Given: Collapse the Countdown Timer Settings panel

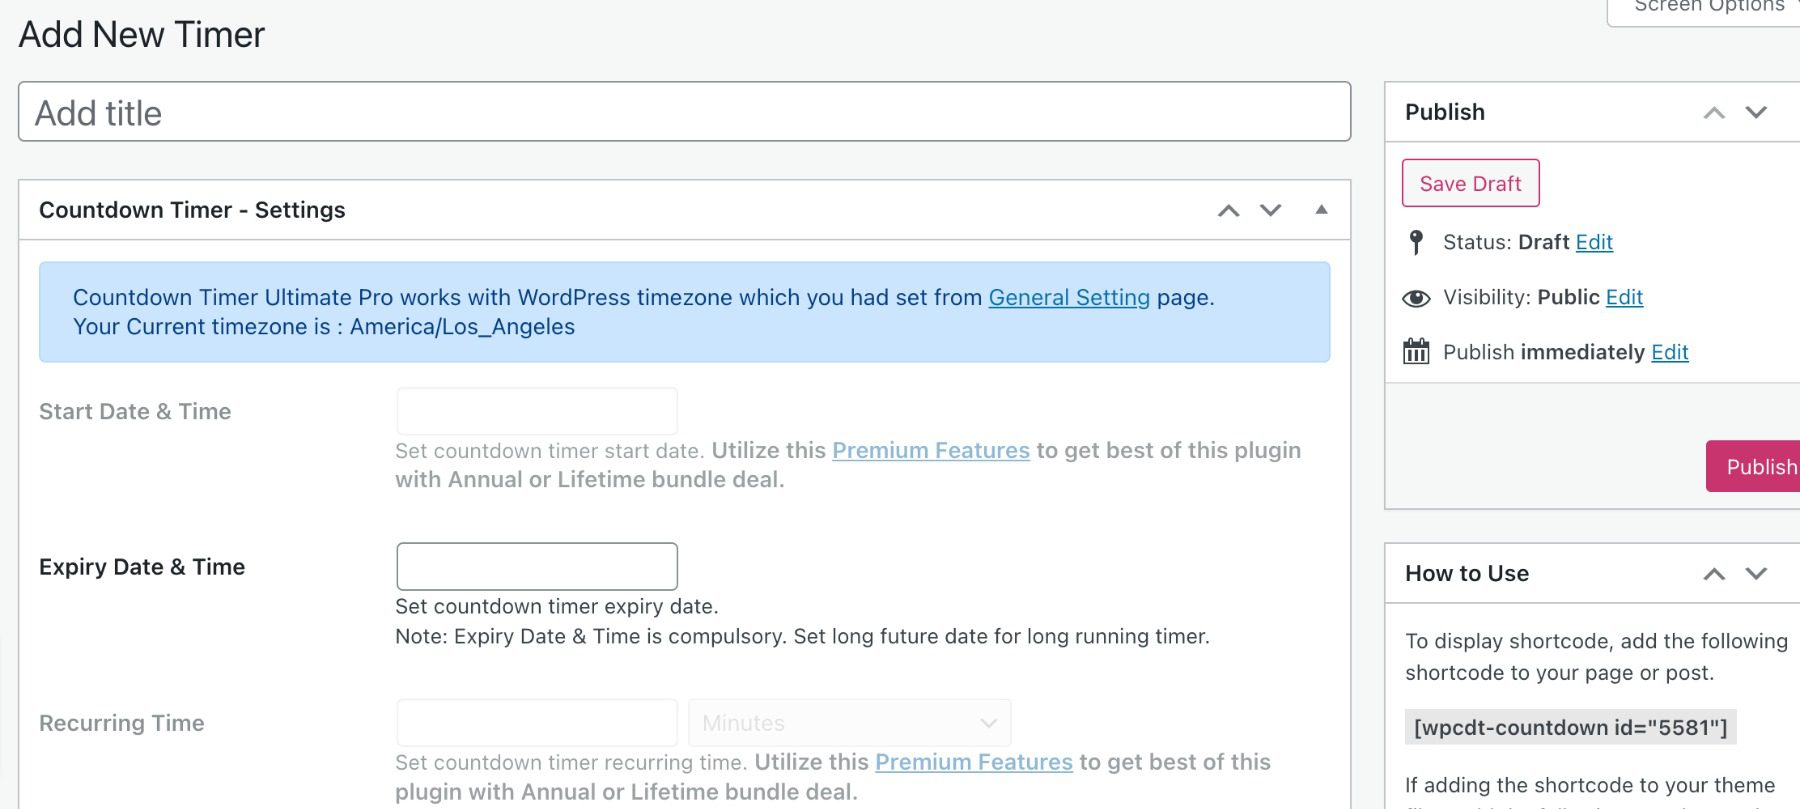Looking at the screenshot, I should 1321,210.
